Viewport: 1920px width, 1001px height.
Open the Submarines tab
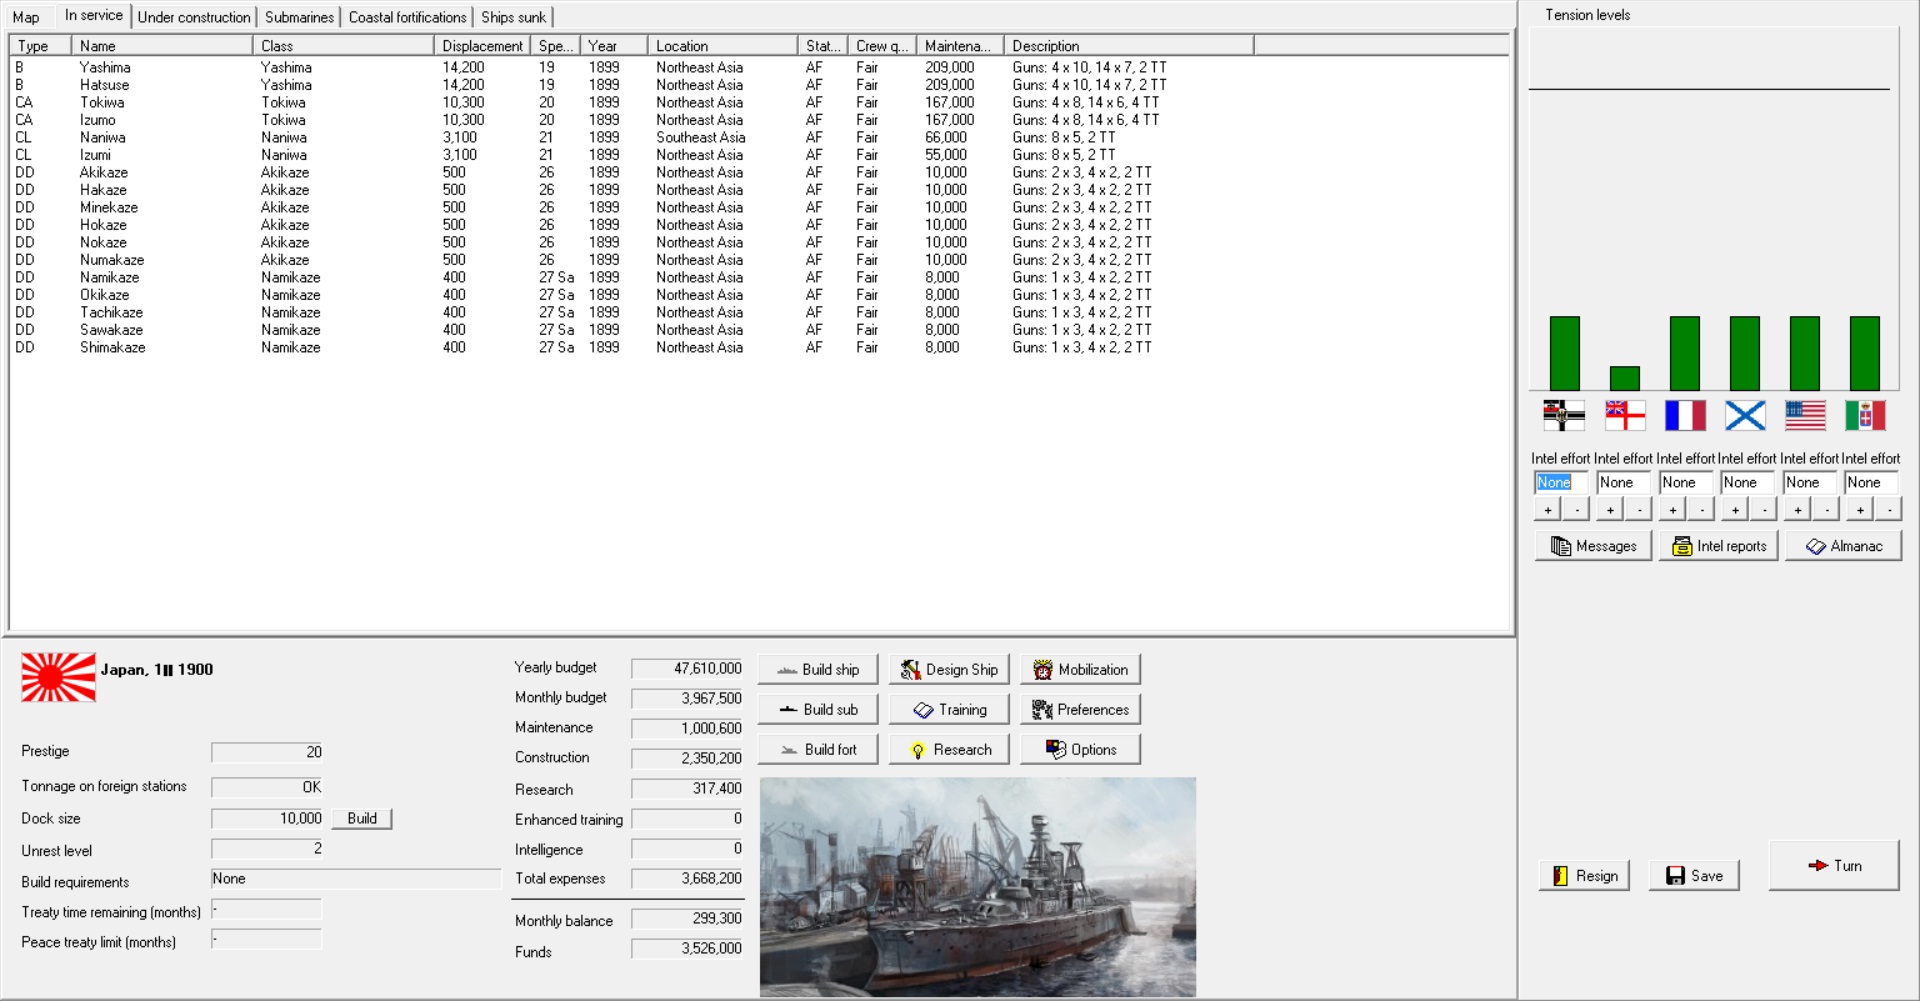(x=299, y=17)
